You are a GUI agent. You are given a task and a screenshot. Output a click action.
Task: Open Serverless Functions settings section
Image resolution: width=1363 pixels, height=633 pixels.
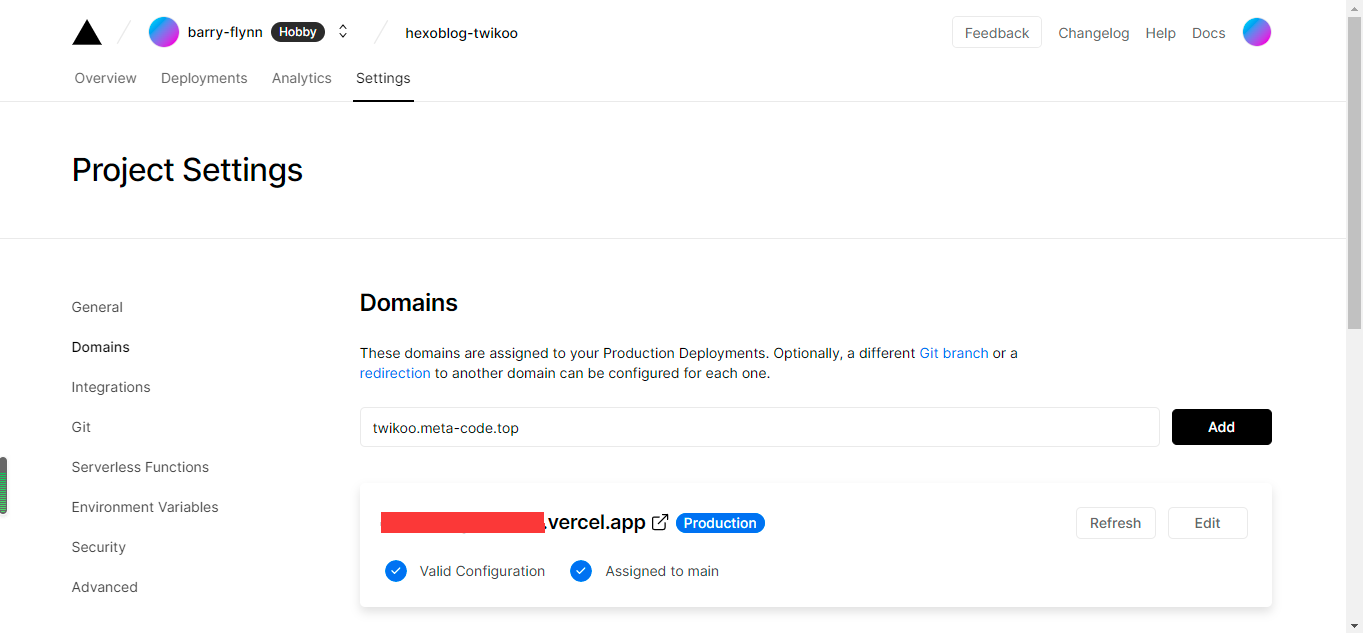click(x=140, y=467)
